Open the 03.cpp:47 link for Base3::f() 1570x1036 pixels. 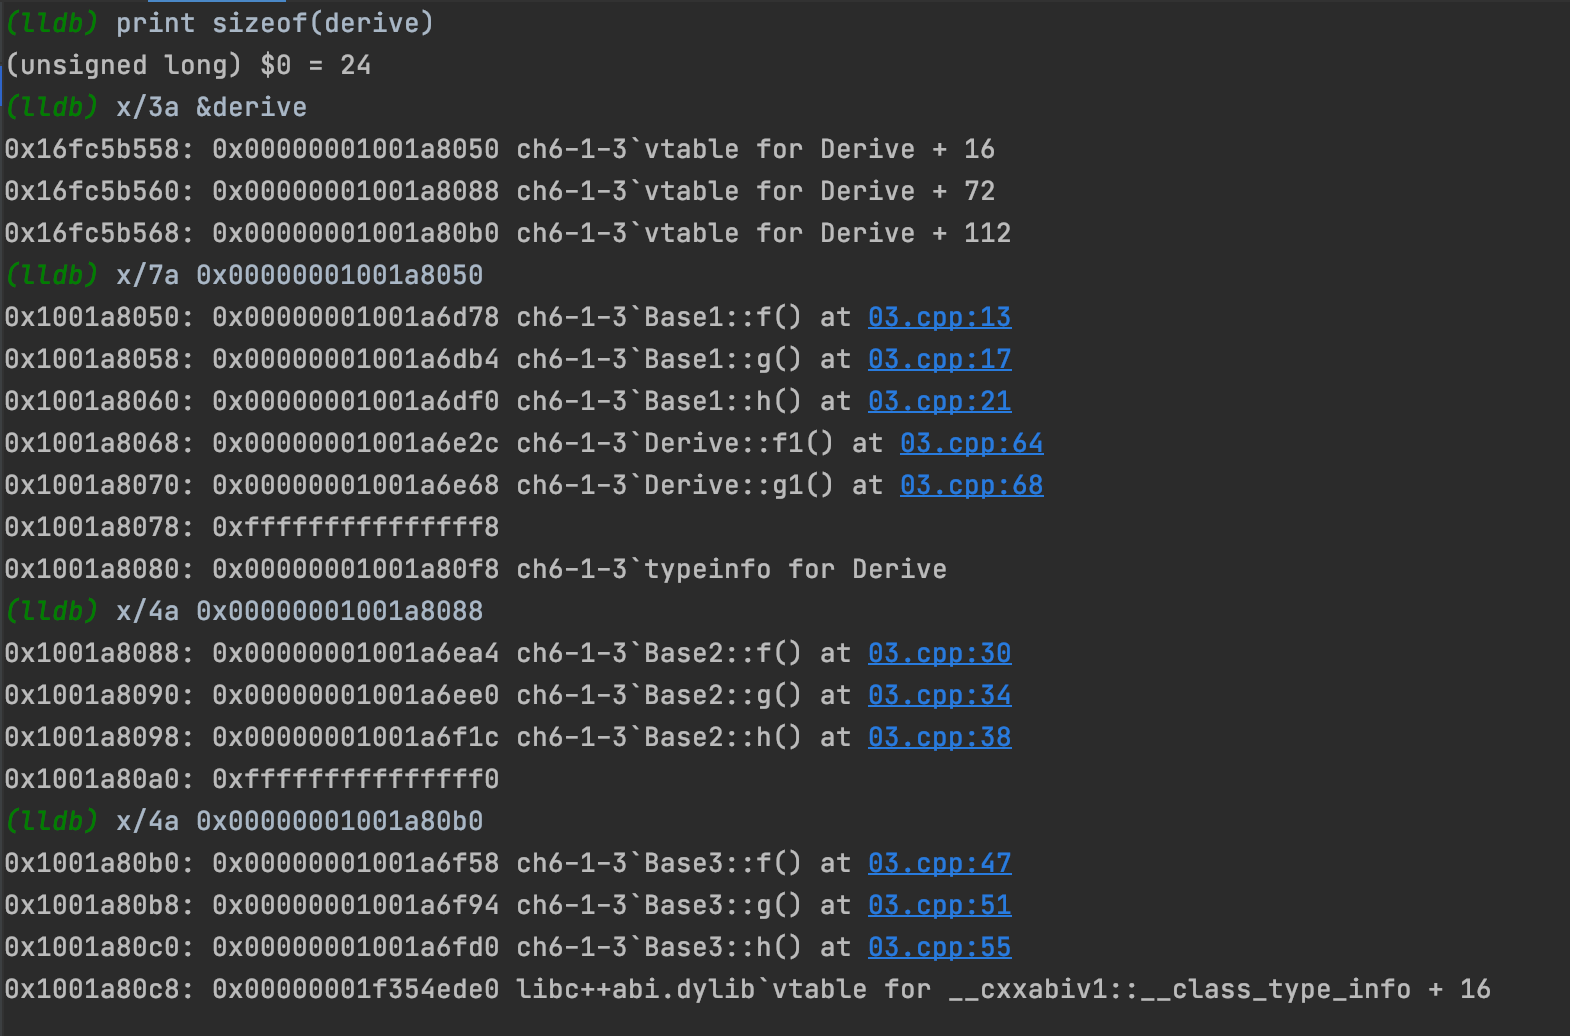pos(939,863)
